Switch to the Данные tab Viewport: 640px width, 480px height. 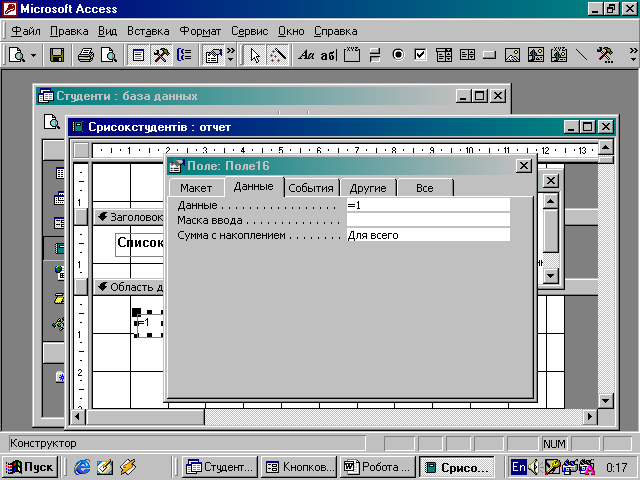(x=253, y=187)
